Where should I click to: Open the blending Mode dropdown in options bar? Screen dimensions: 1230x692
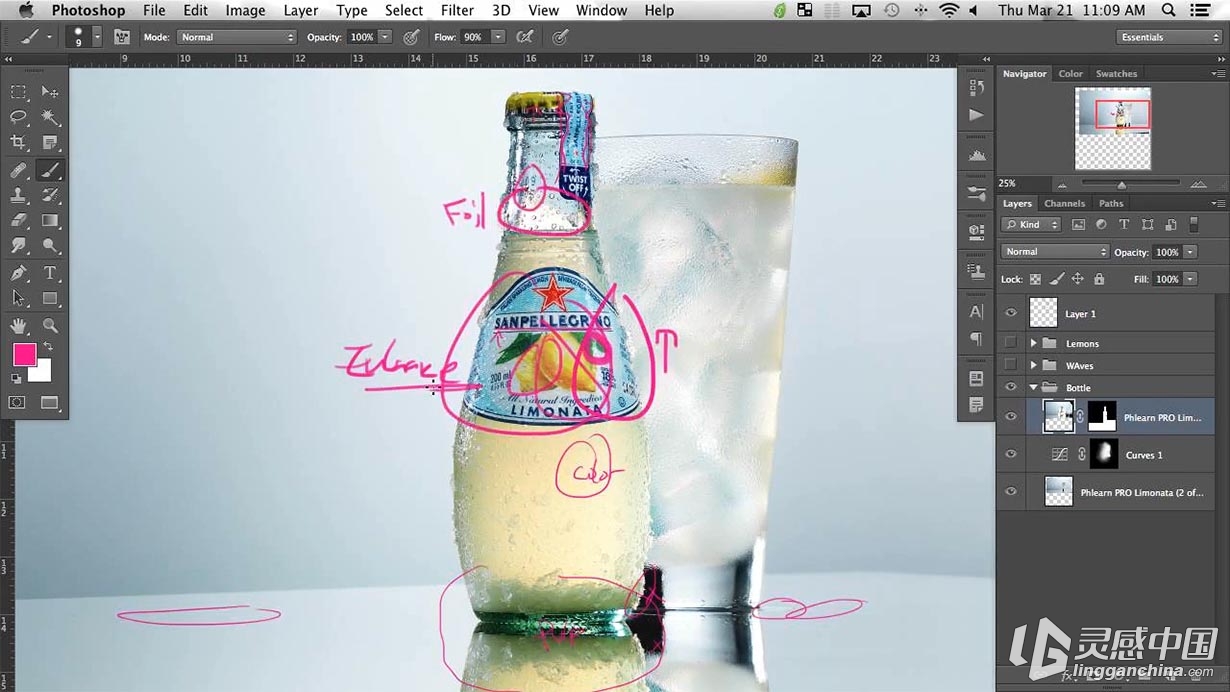pyautogui.click(x=237, y=37)
